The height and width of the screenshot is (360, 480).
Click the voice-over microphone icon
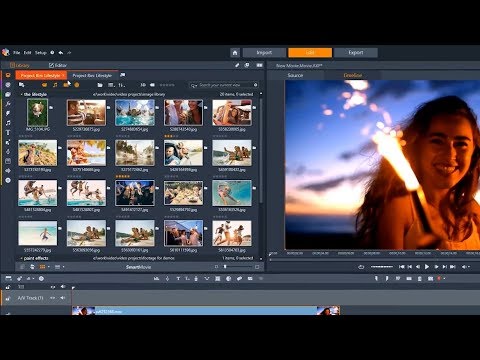pos(167,279)
